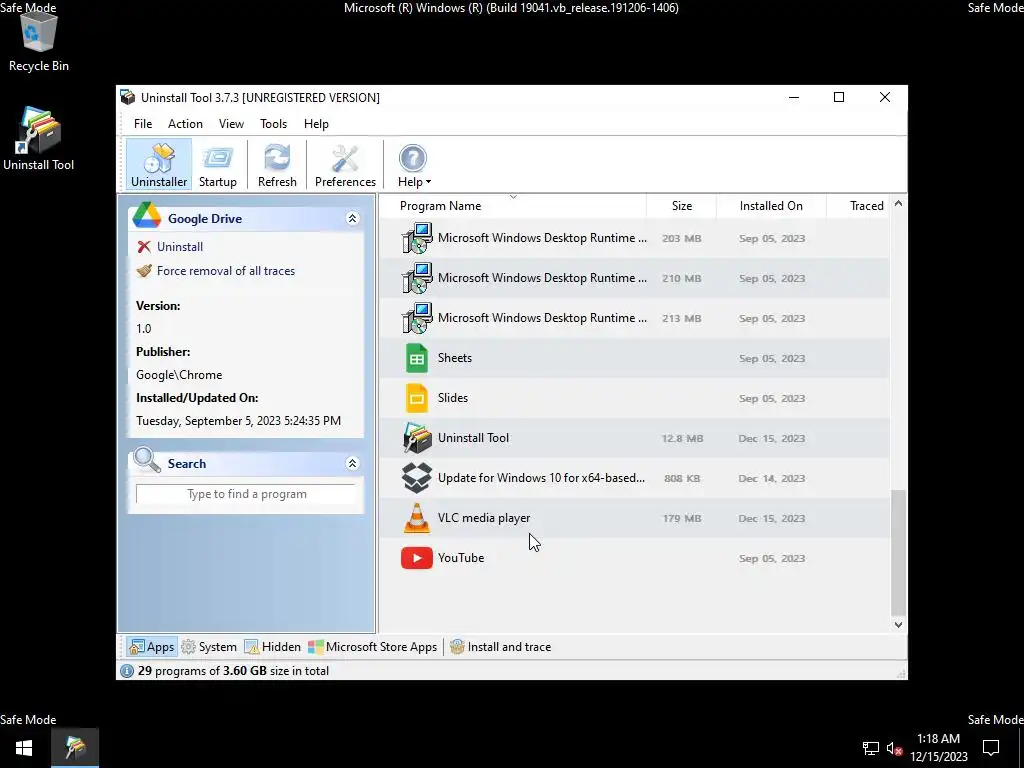Viewport: 1024px width, 768px height.
Task: Select icon of the 203 MB Desktop Runtime
Action: tap(417, 238)
